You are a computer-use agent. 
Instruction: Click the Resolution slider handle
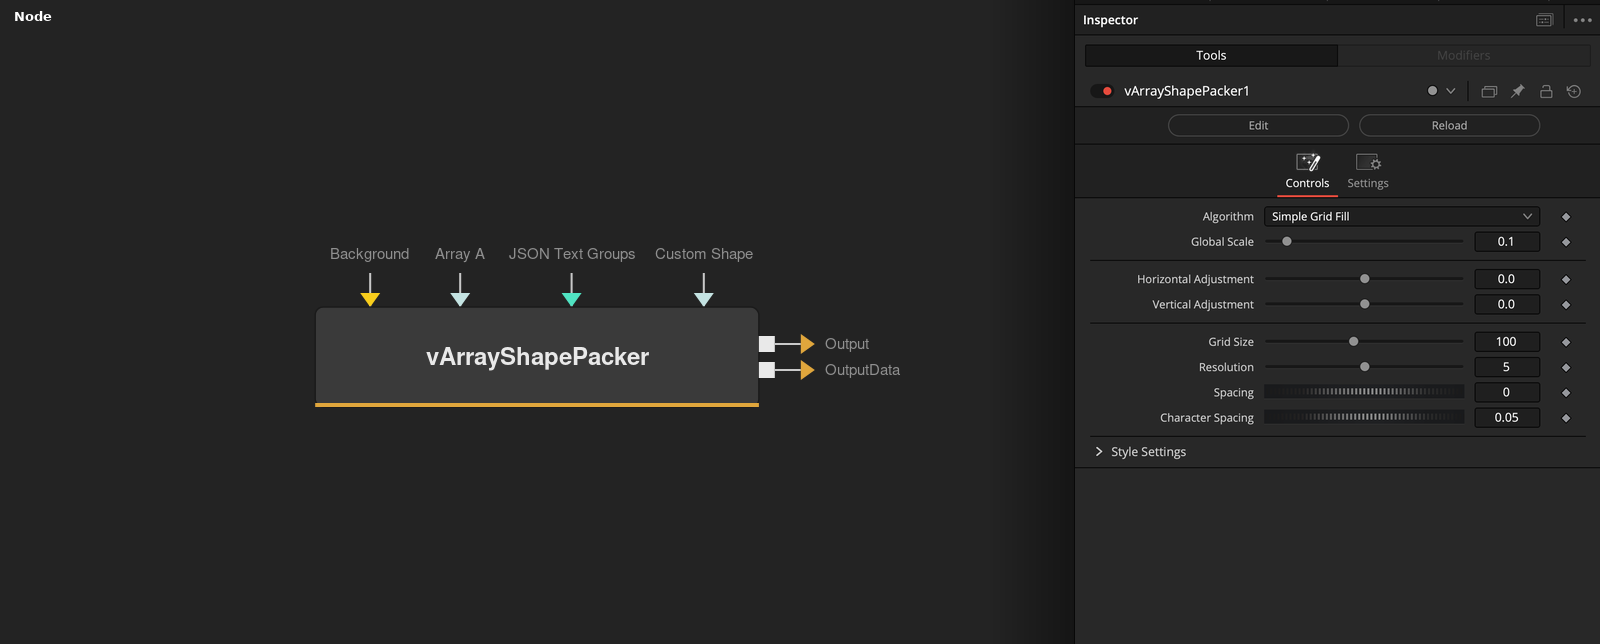coord(1365,367)
